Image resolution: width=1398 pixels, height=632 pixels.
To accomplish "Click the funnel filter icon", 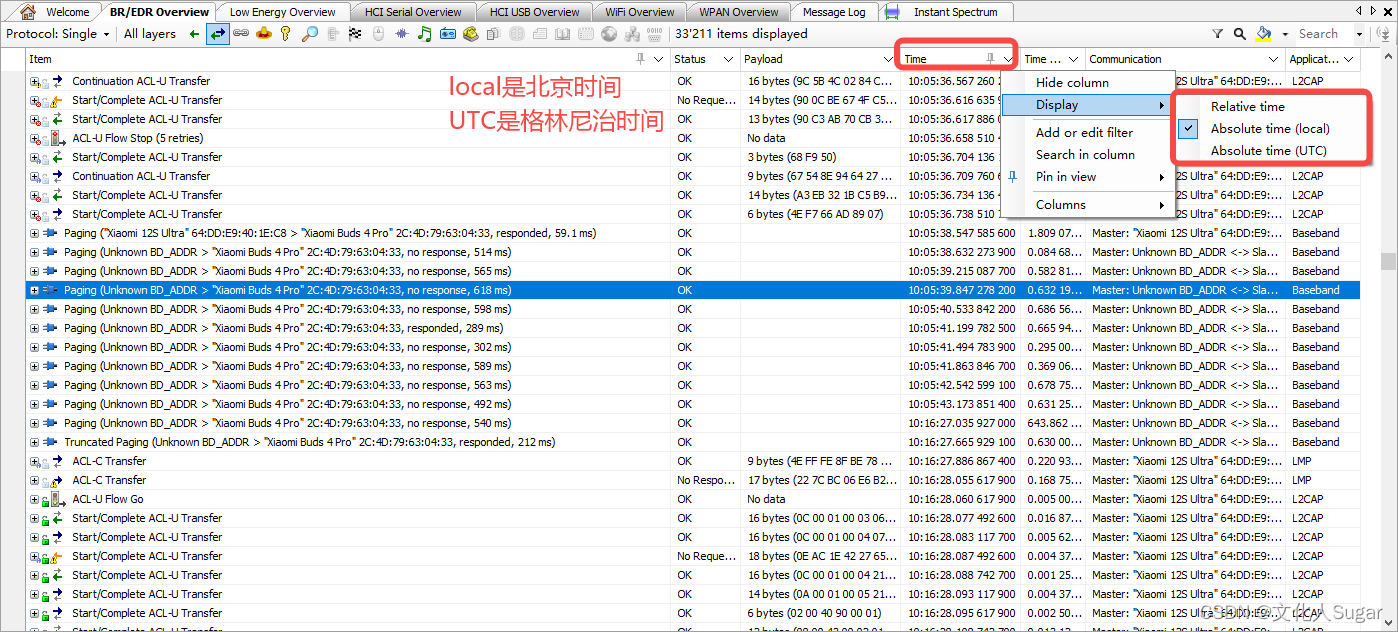I will click(1217, 34).
